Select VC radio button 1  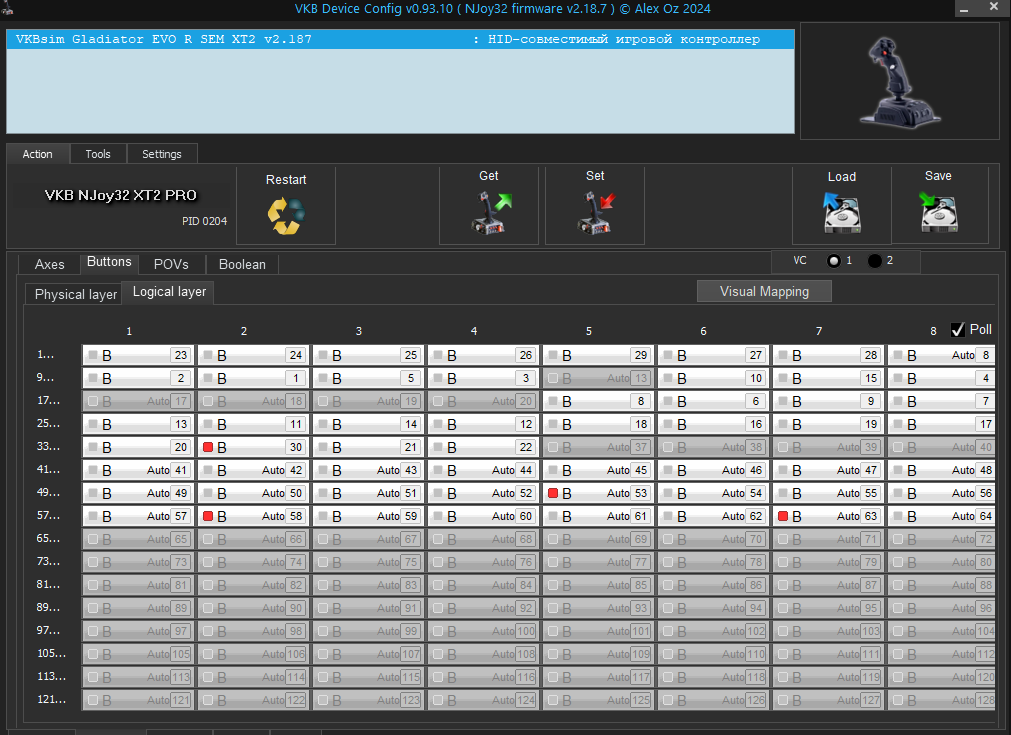(834, 261)
